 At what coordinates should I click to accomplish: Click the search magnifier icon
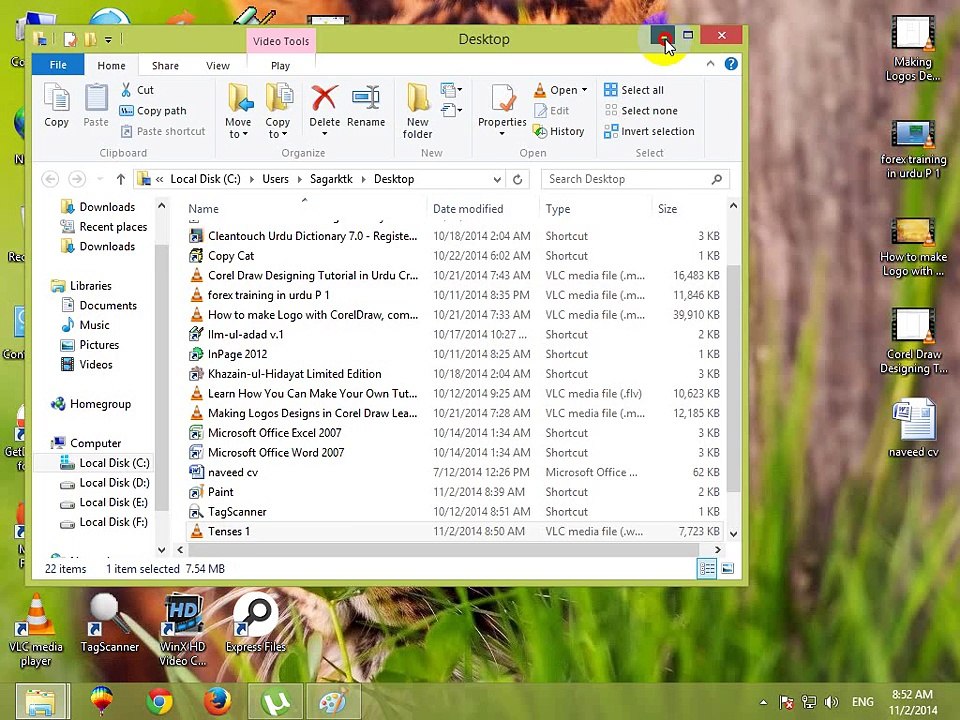716,179
